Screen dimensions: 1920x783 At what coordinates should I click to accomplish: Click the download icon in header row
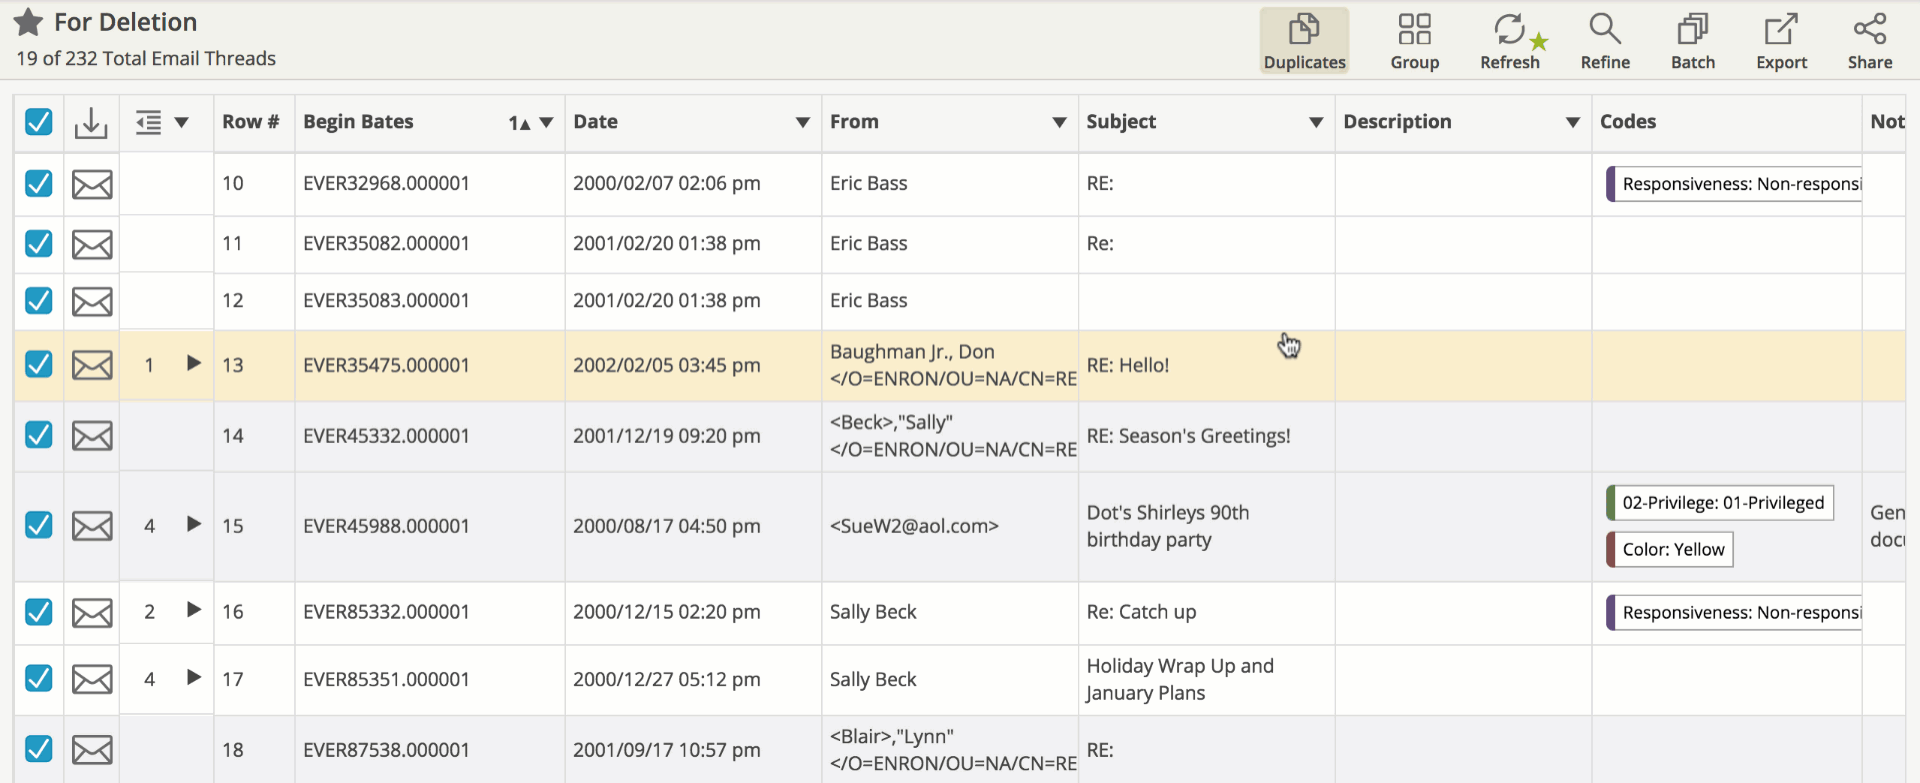pos(91,122)
